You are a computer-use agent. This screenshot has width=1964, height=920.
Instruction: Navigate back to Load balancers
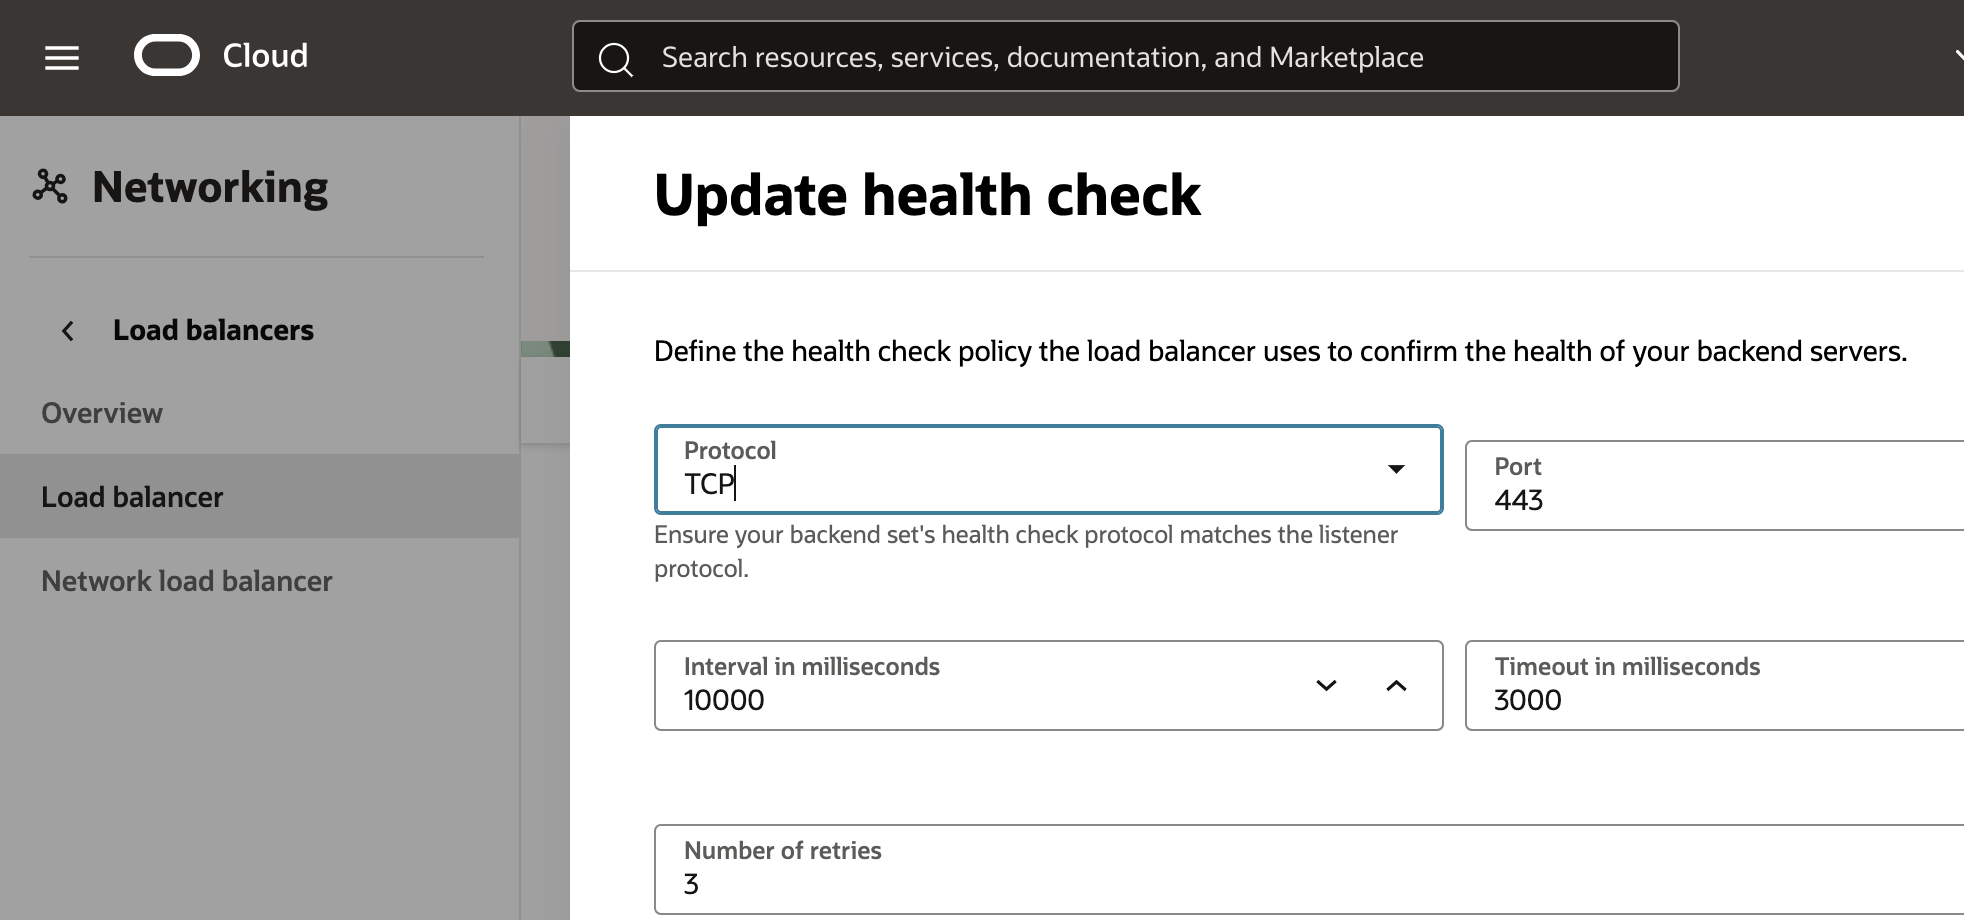(x=212, y=330)
